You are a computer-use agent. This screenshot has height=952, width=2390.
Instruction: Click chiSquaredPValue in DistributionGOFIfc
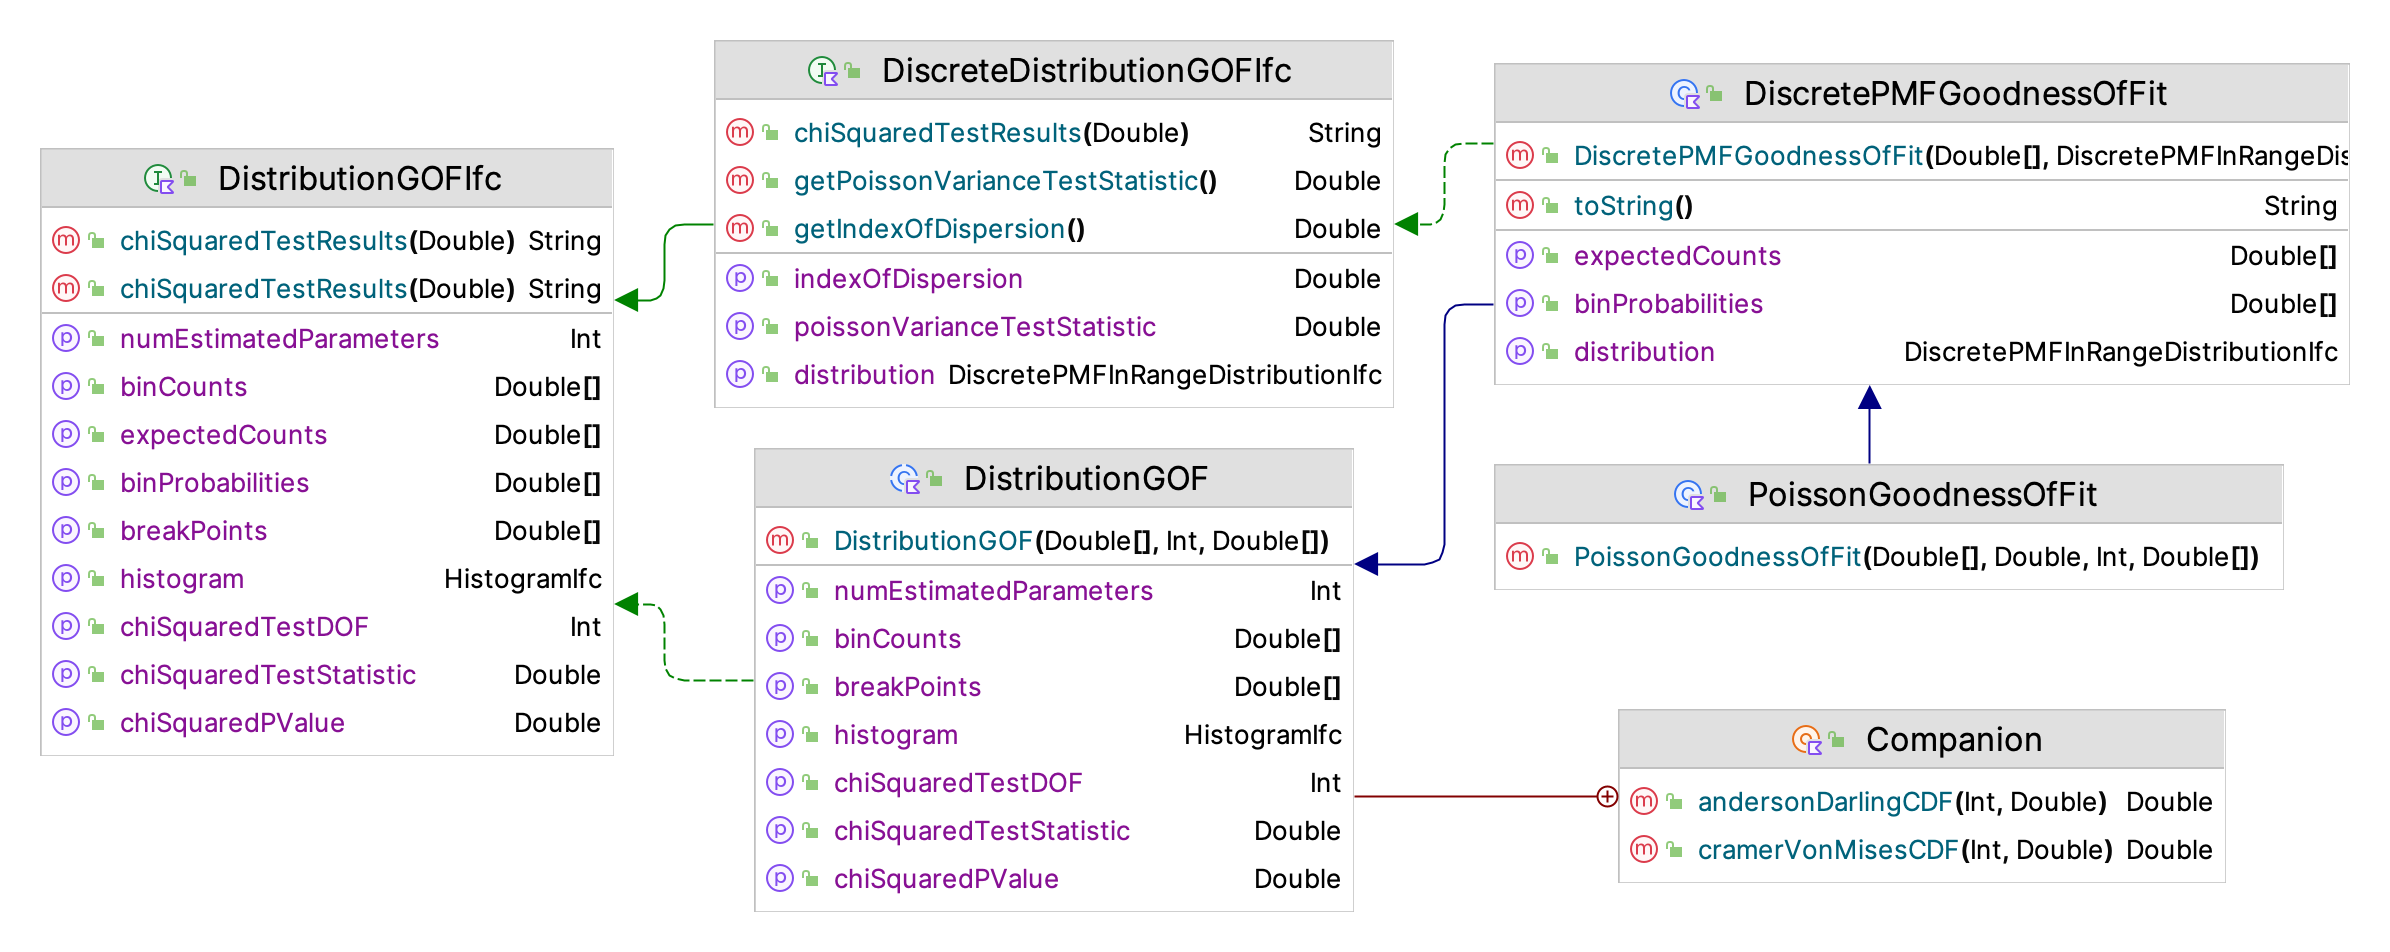232,723
